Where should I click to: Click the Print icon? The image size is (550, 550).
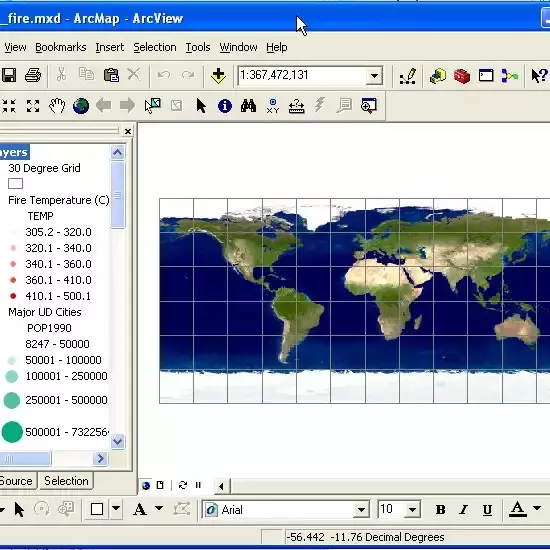[33, 75]
